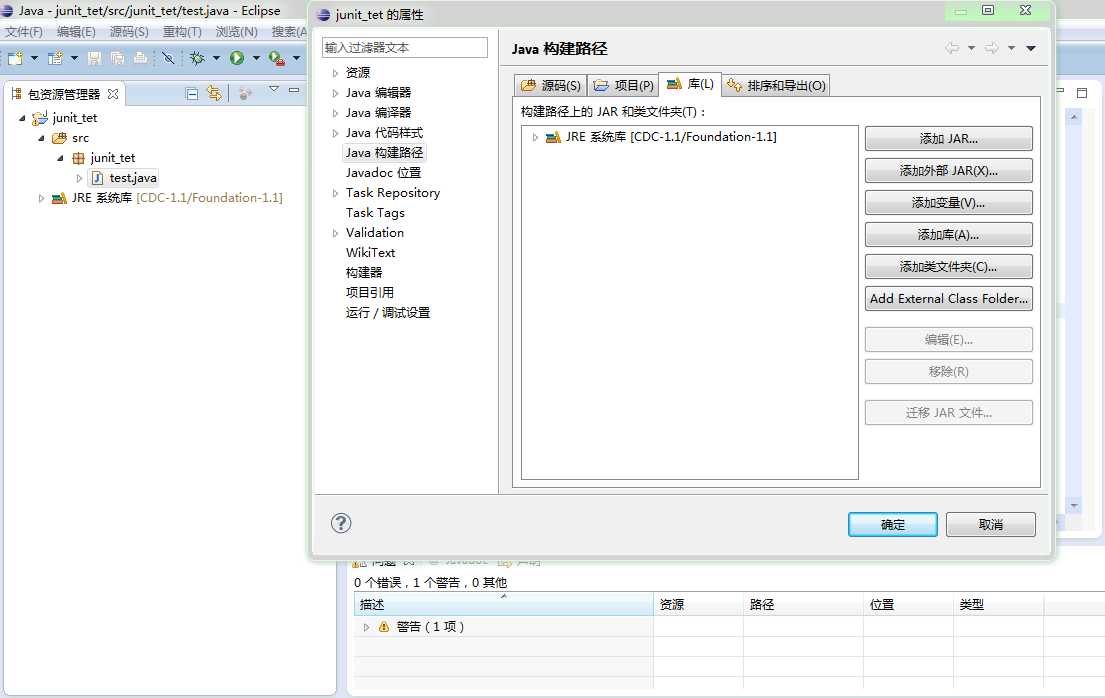Expand Java 编辑器 category

(x=335, y=92)
